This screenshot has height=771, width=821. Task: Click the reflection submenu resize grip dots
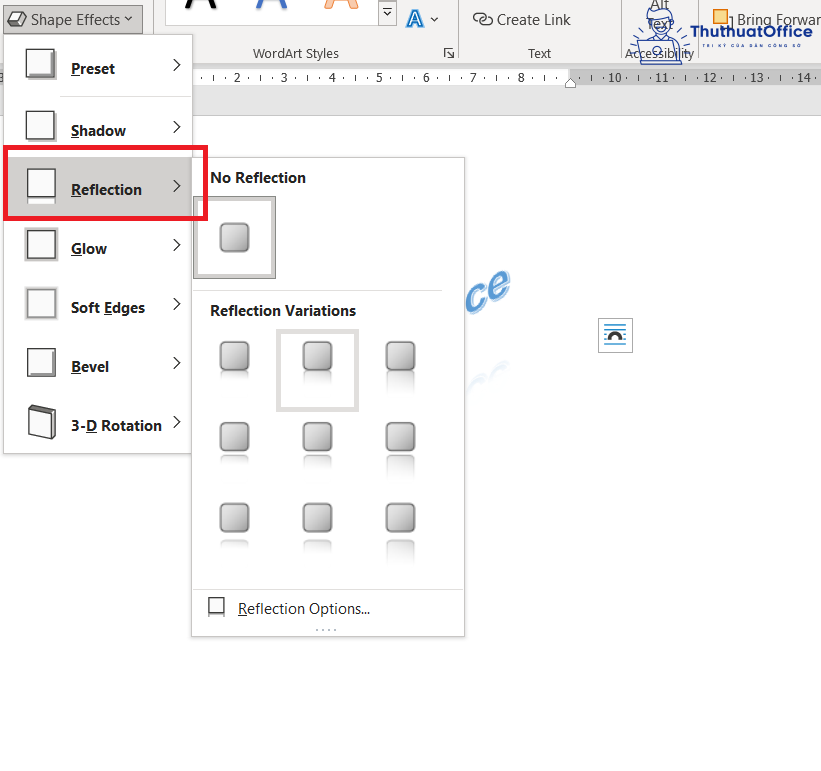click(x=326, y=630)
